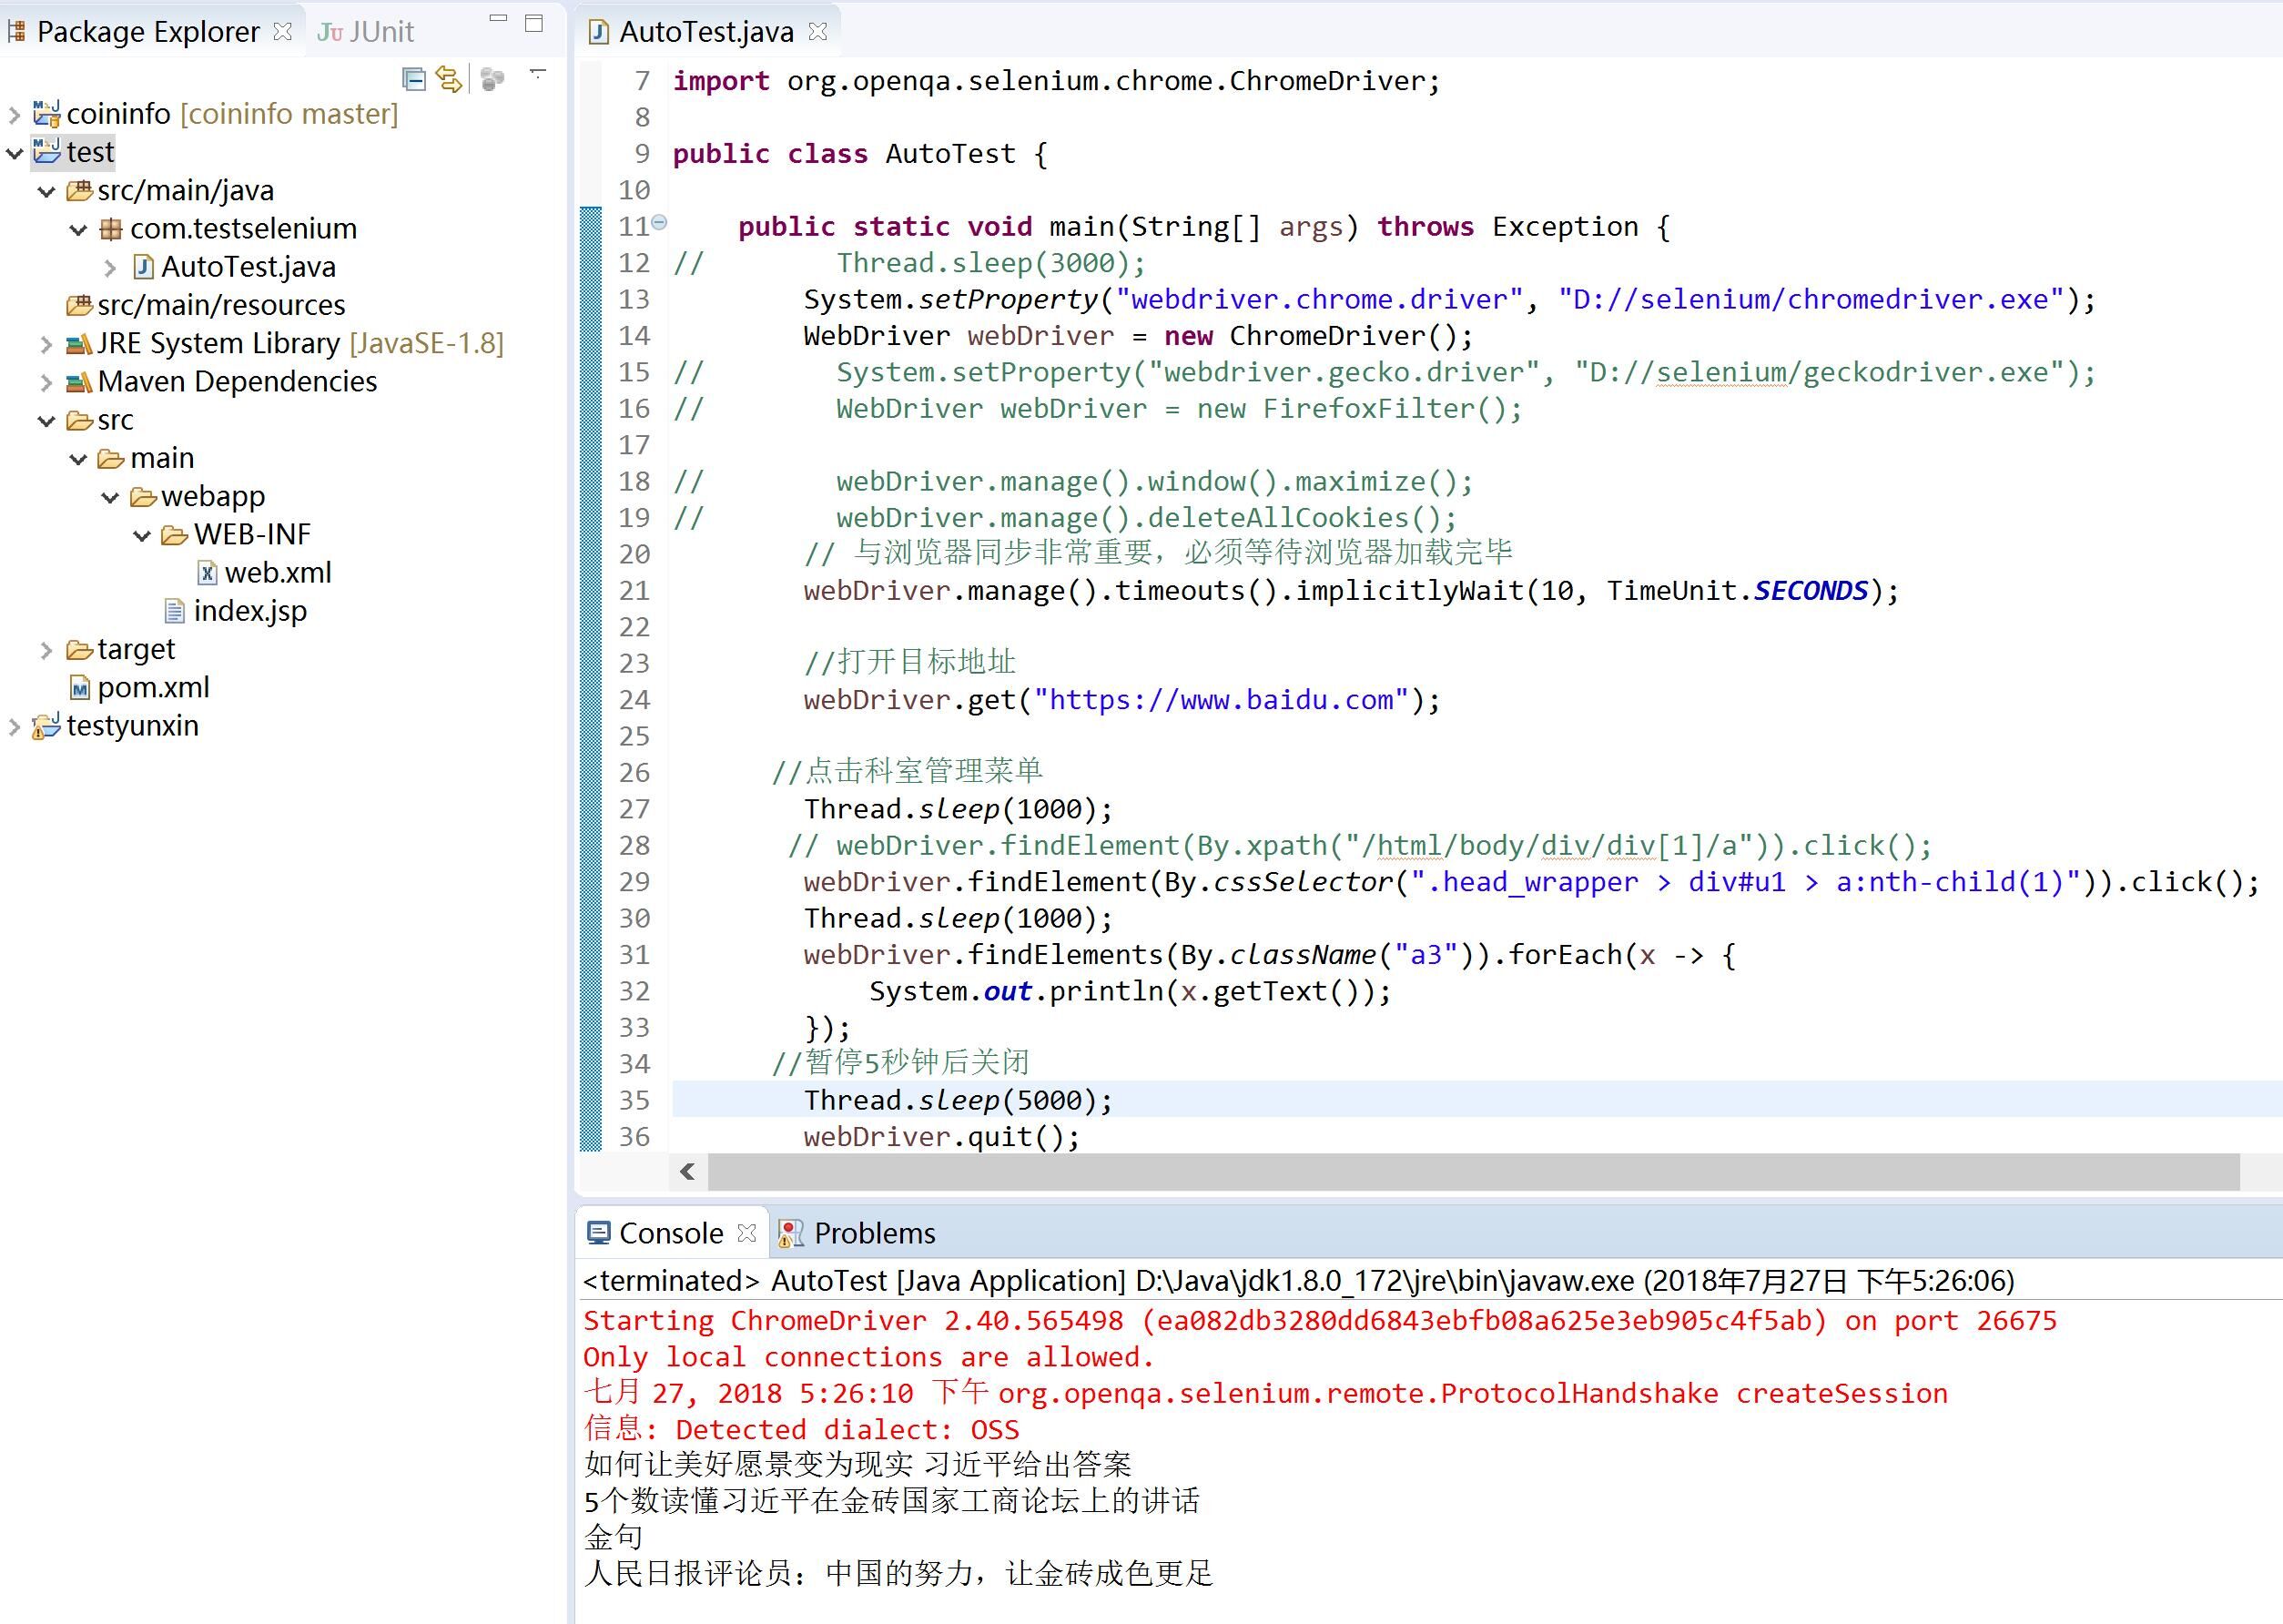The height and width of the screenshot is (1624, 2283).
Task: Switch to the JUnit tab
Action: (366, 32)
